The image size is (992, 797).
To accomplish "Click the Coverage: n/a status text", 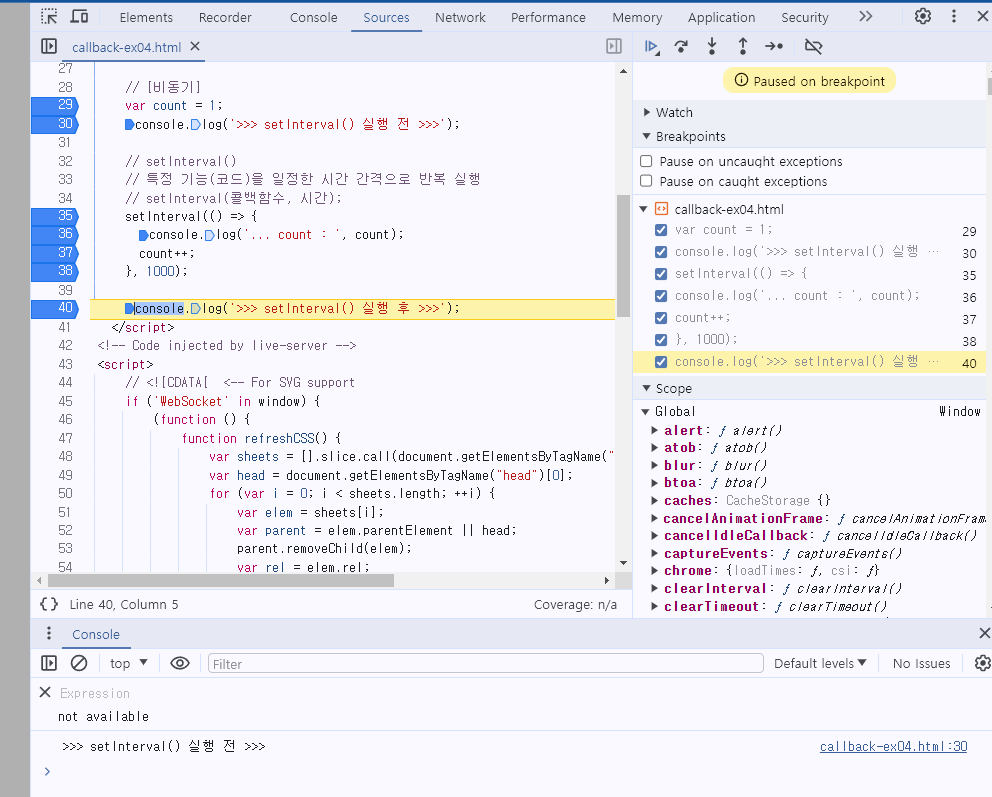I will (574, 605).
